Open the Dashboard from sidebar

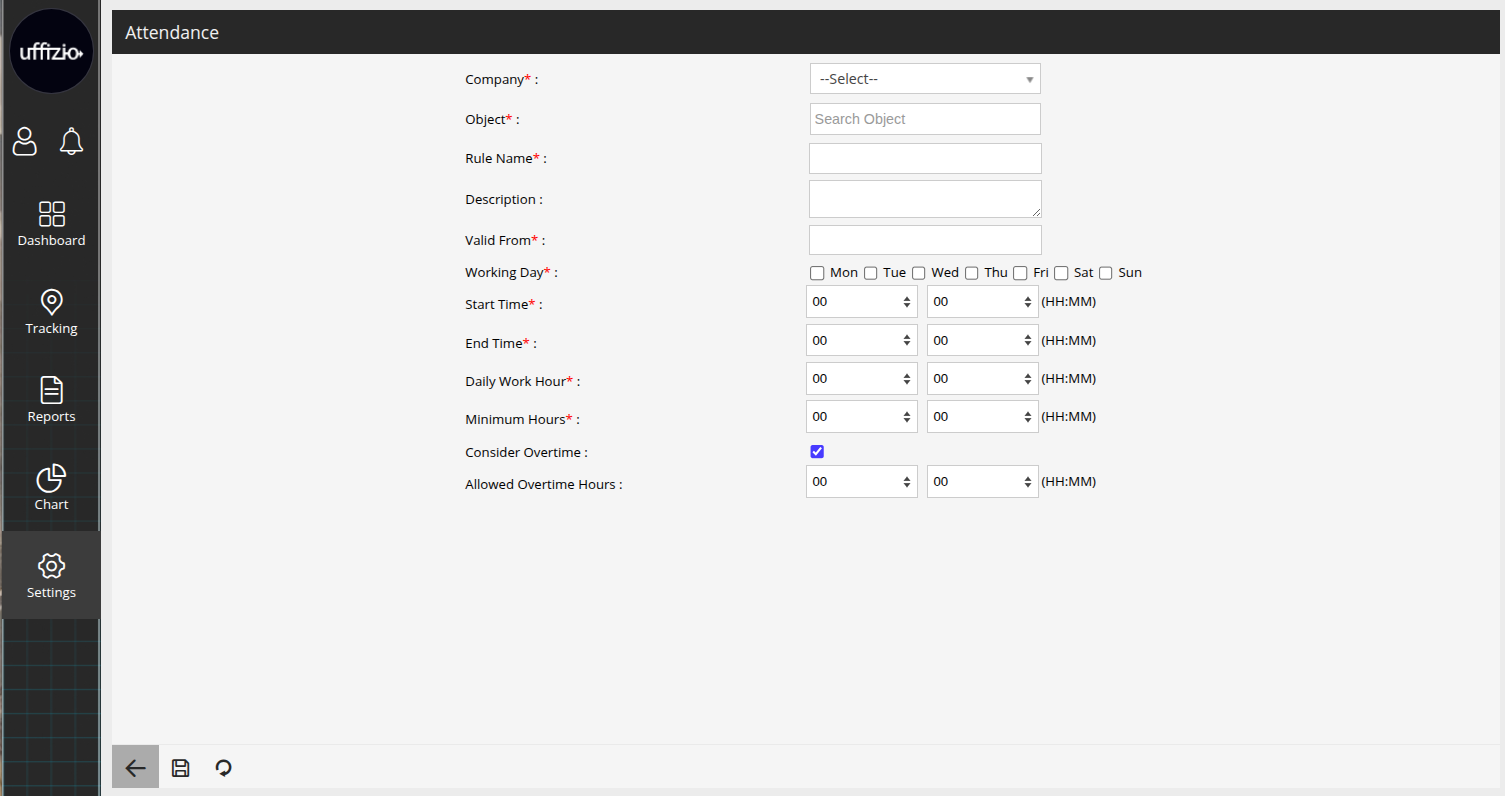click(51, 223)
